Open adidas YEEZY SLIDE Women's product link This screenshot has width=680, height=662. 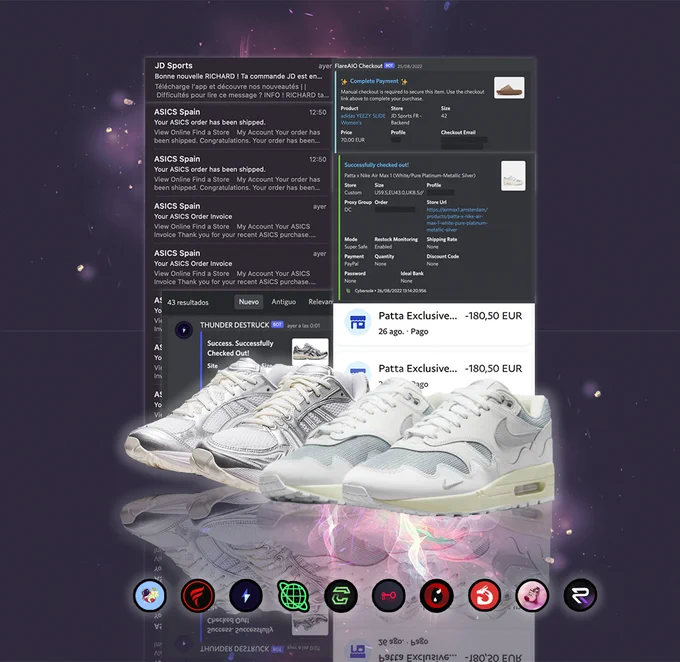click(363, 119)
